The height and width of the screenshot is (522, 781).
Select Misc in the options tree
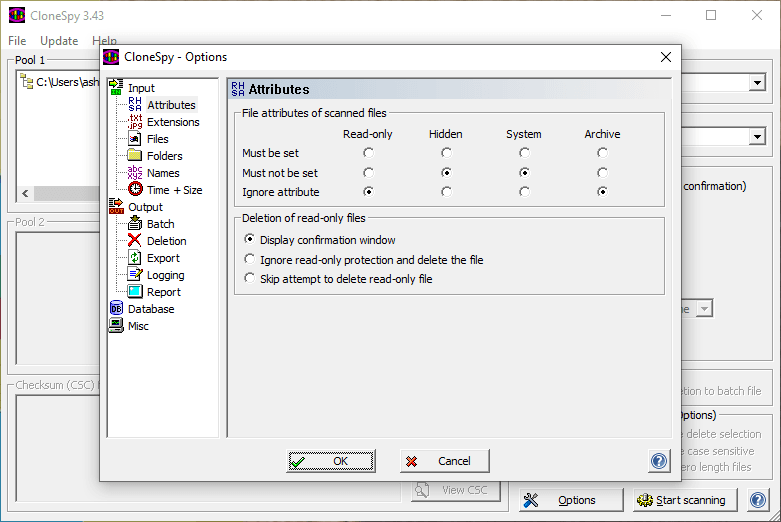(138, 326)
